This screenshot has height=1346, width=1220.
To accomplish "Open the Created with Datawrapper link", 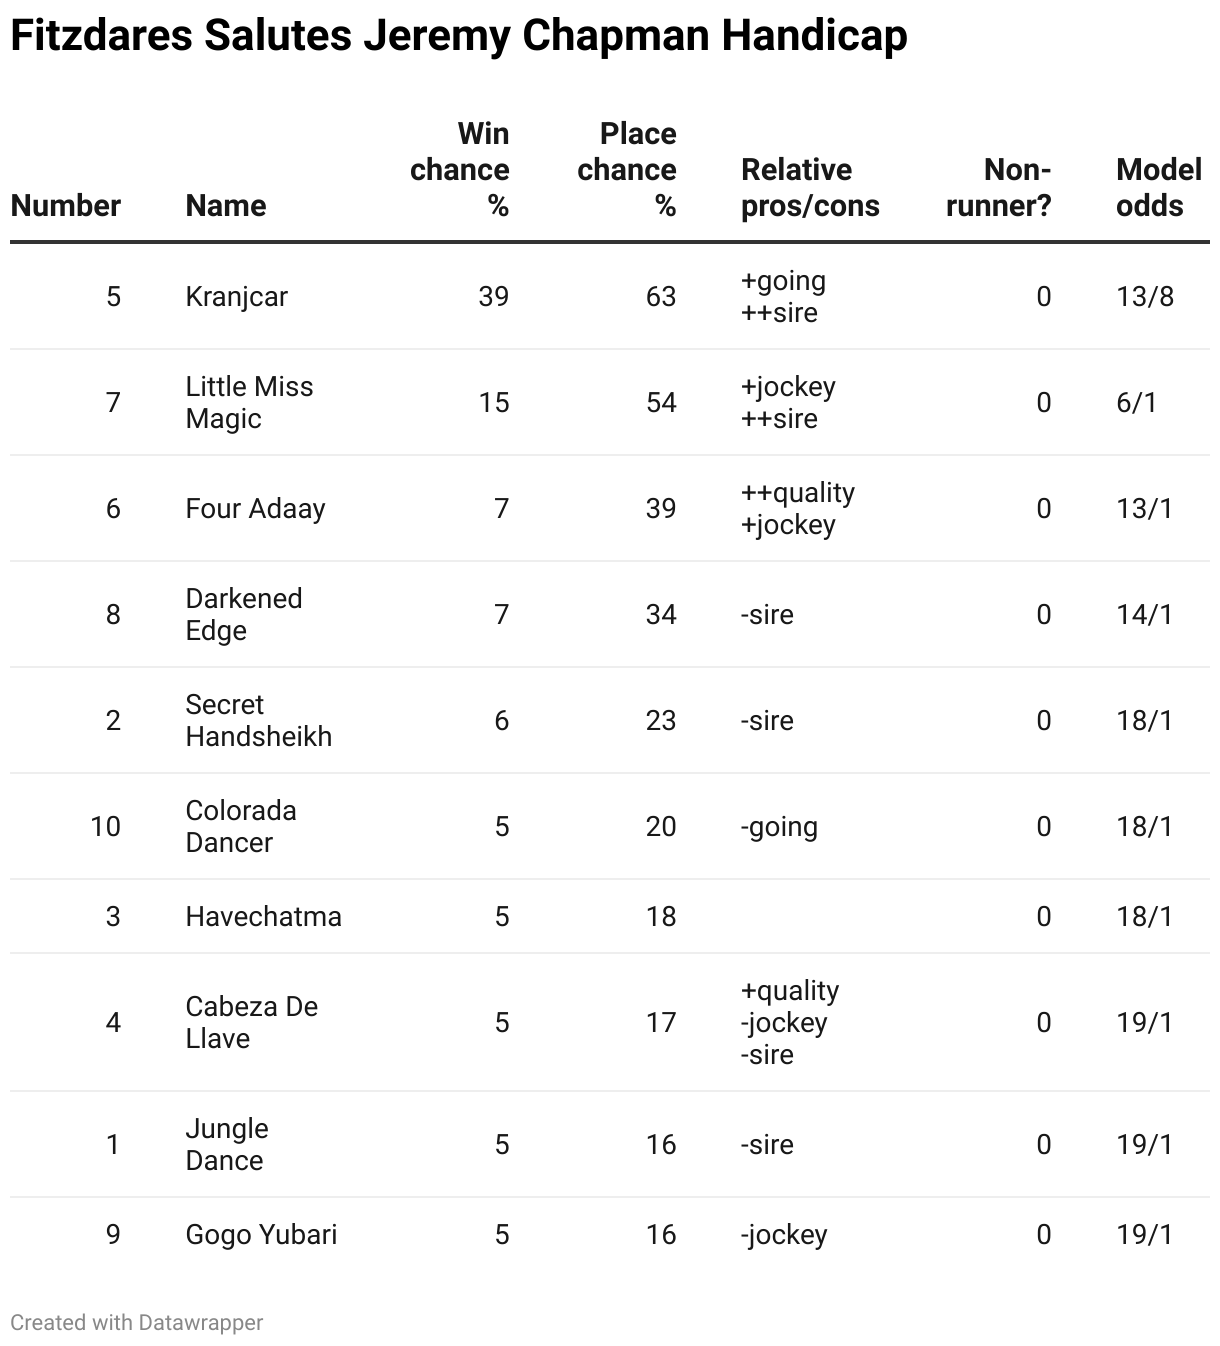I will pos(137,1322).
